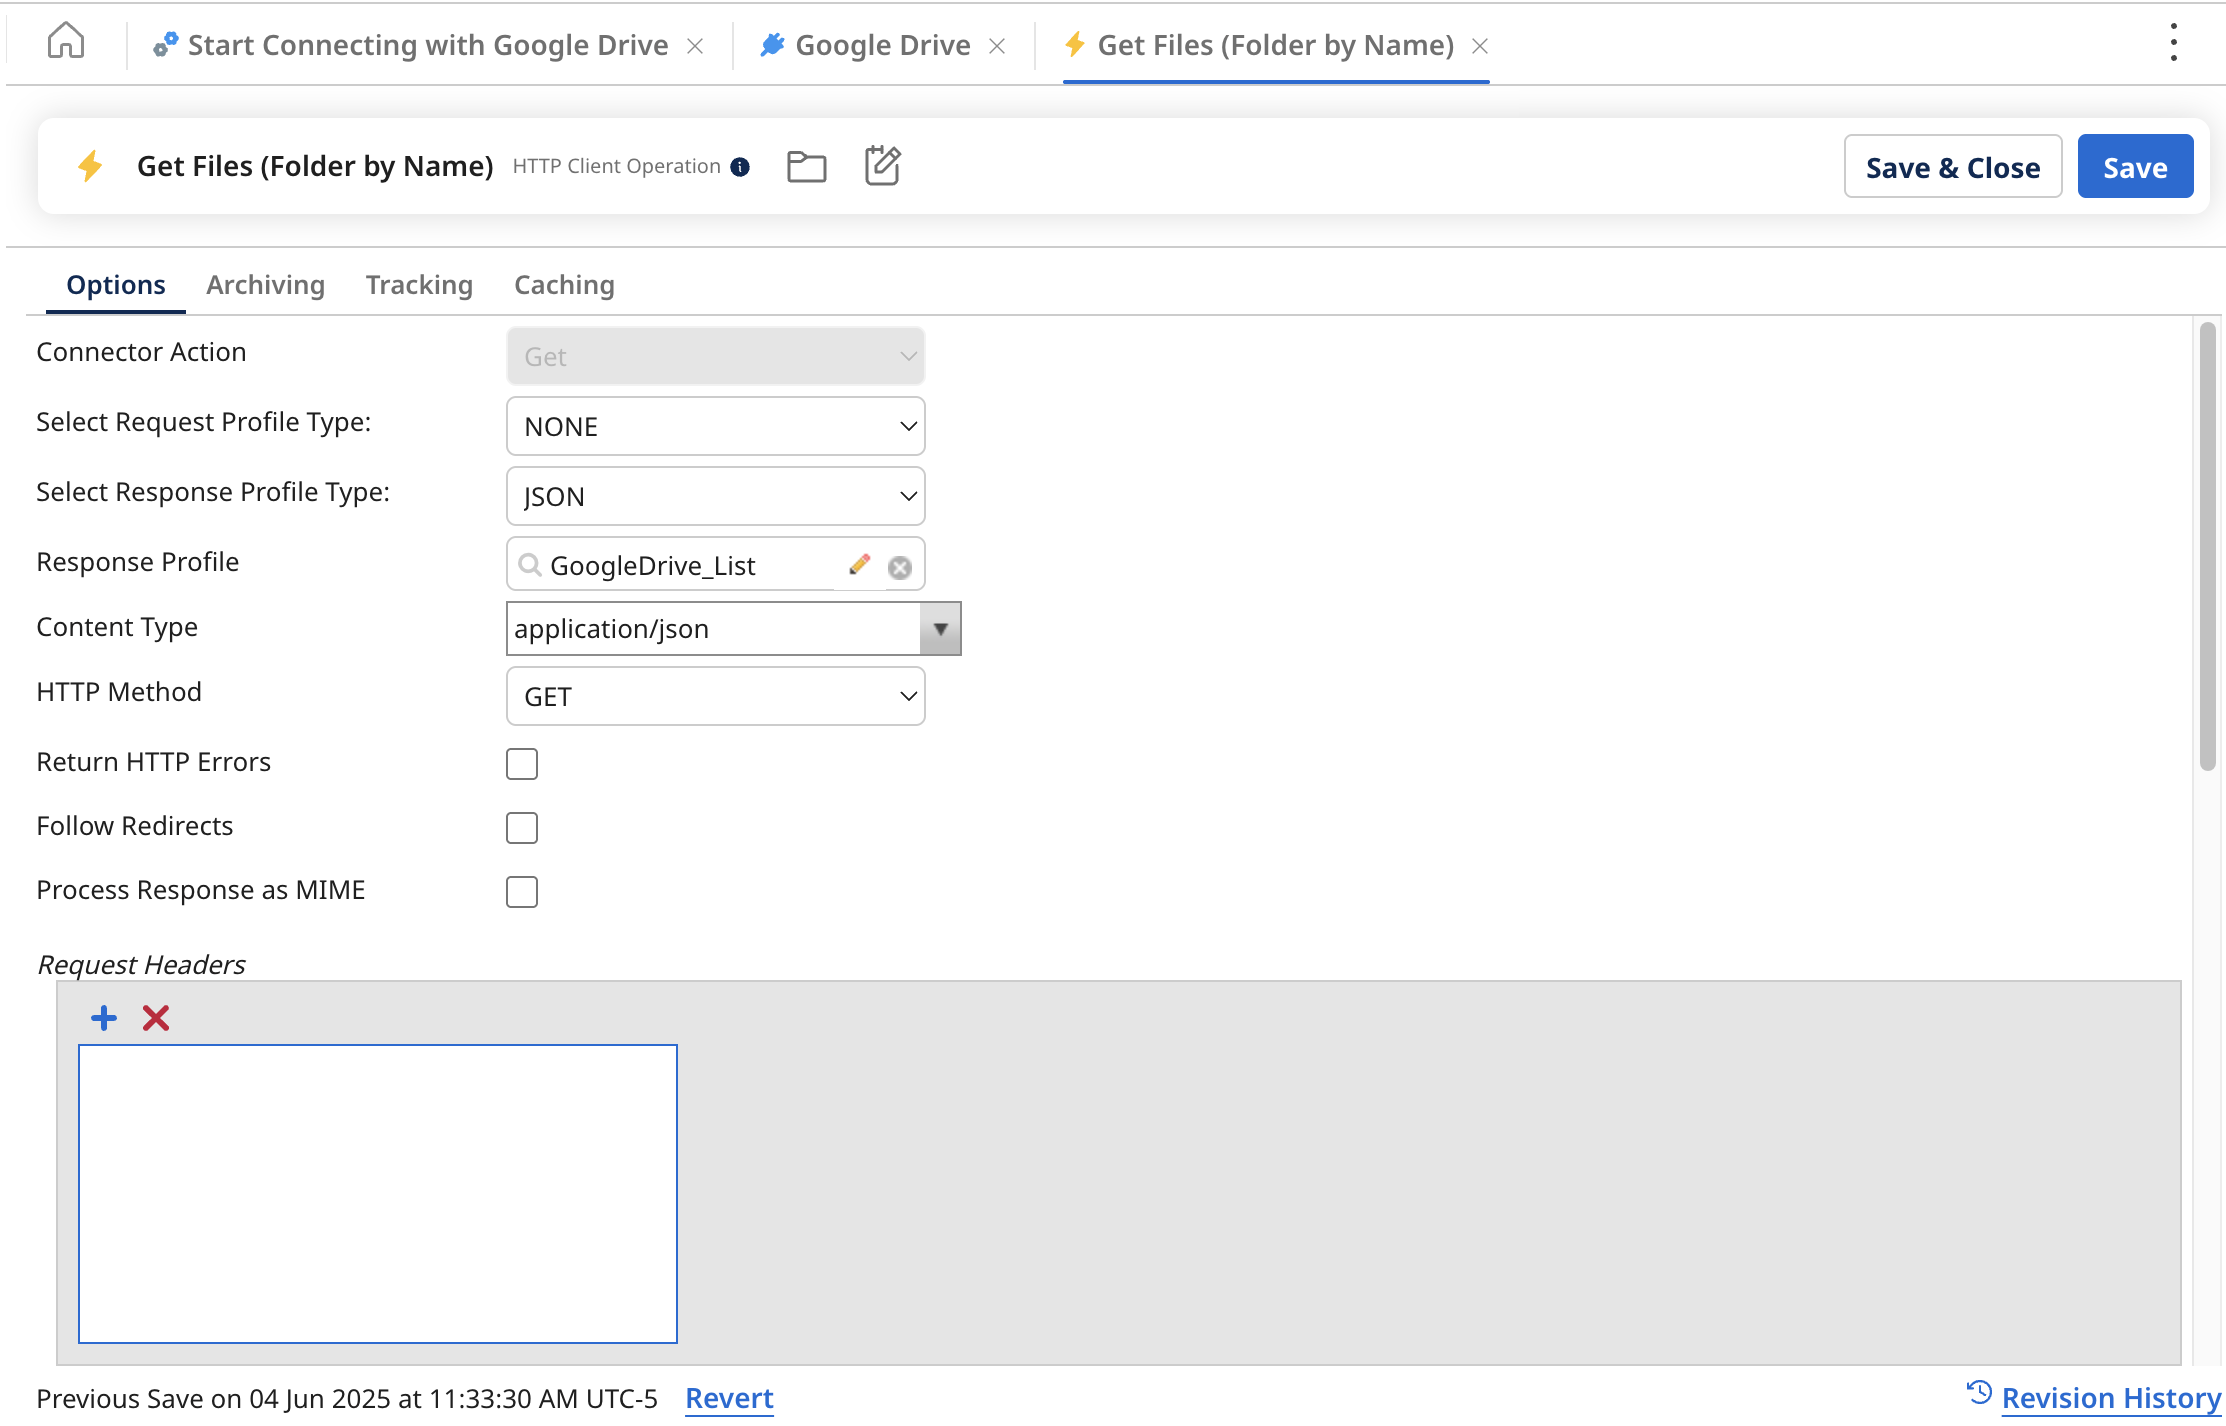
Task: Add a request header with plus icon
Action: [104, 1018]
